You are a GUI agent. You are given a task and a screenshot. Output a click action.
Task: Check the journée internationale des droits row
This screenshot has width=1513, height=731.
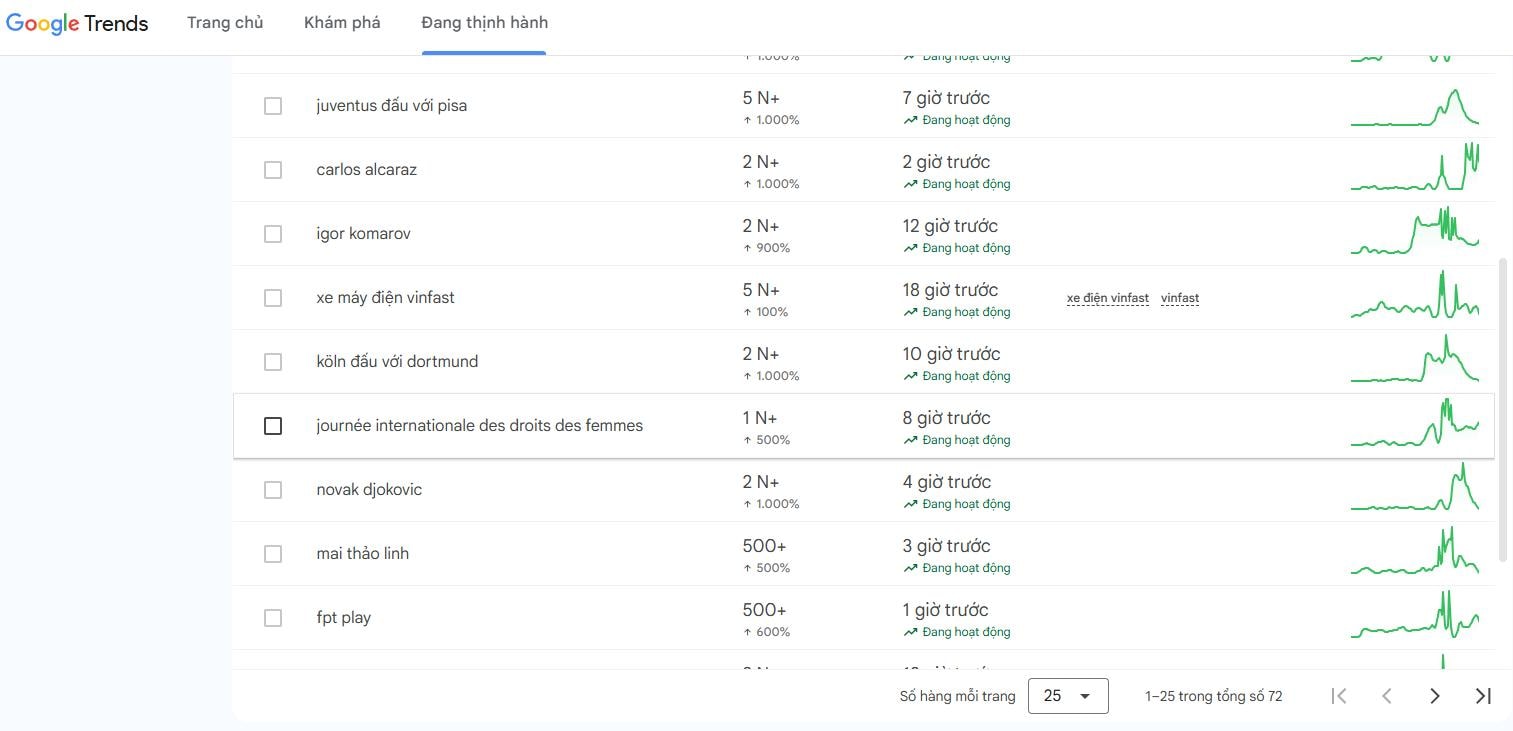coord(273,426)
